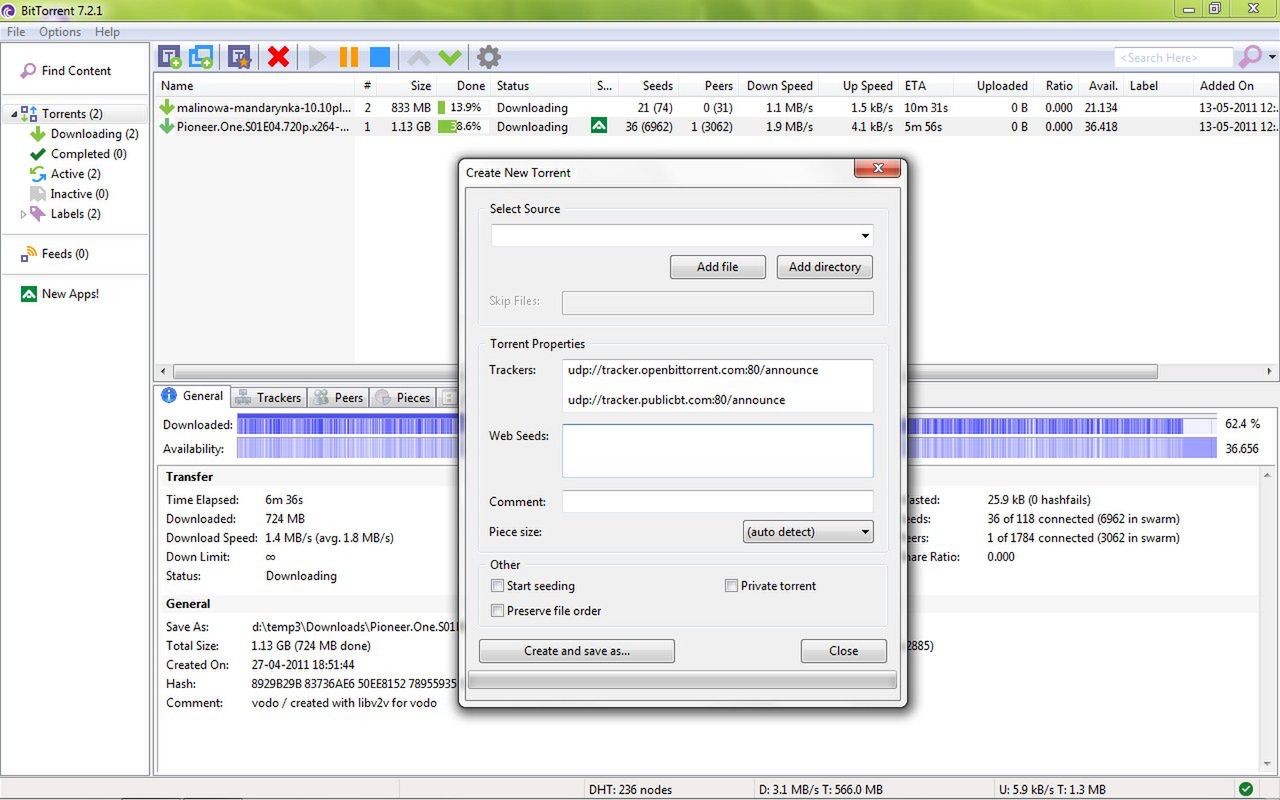This screenshot has height=800, width=1280.
Task: Click the red X Remove torrent icon
Action: (x=278, y=57)
